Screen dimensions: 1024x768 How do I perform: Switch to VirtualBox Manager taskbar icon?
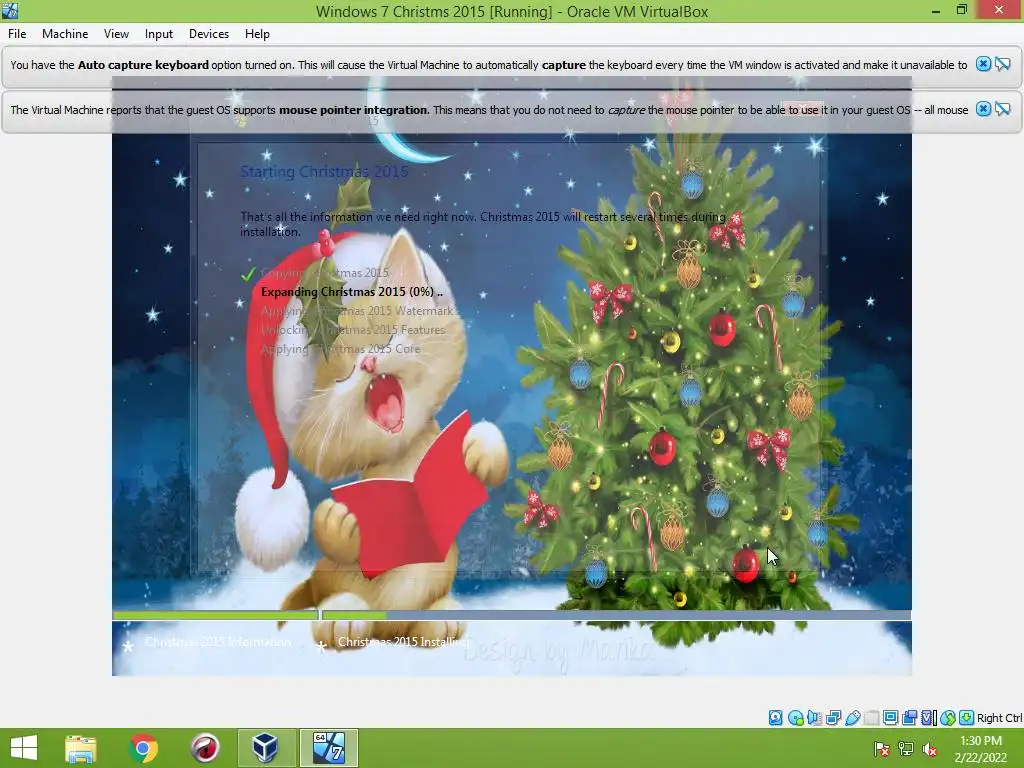click(266, 748)
